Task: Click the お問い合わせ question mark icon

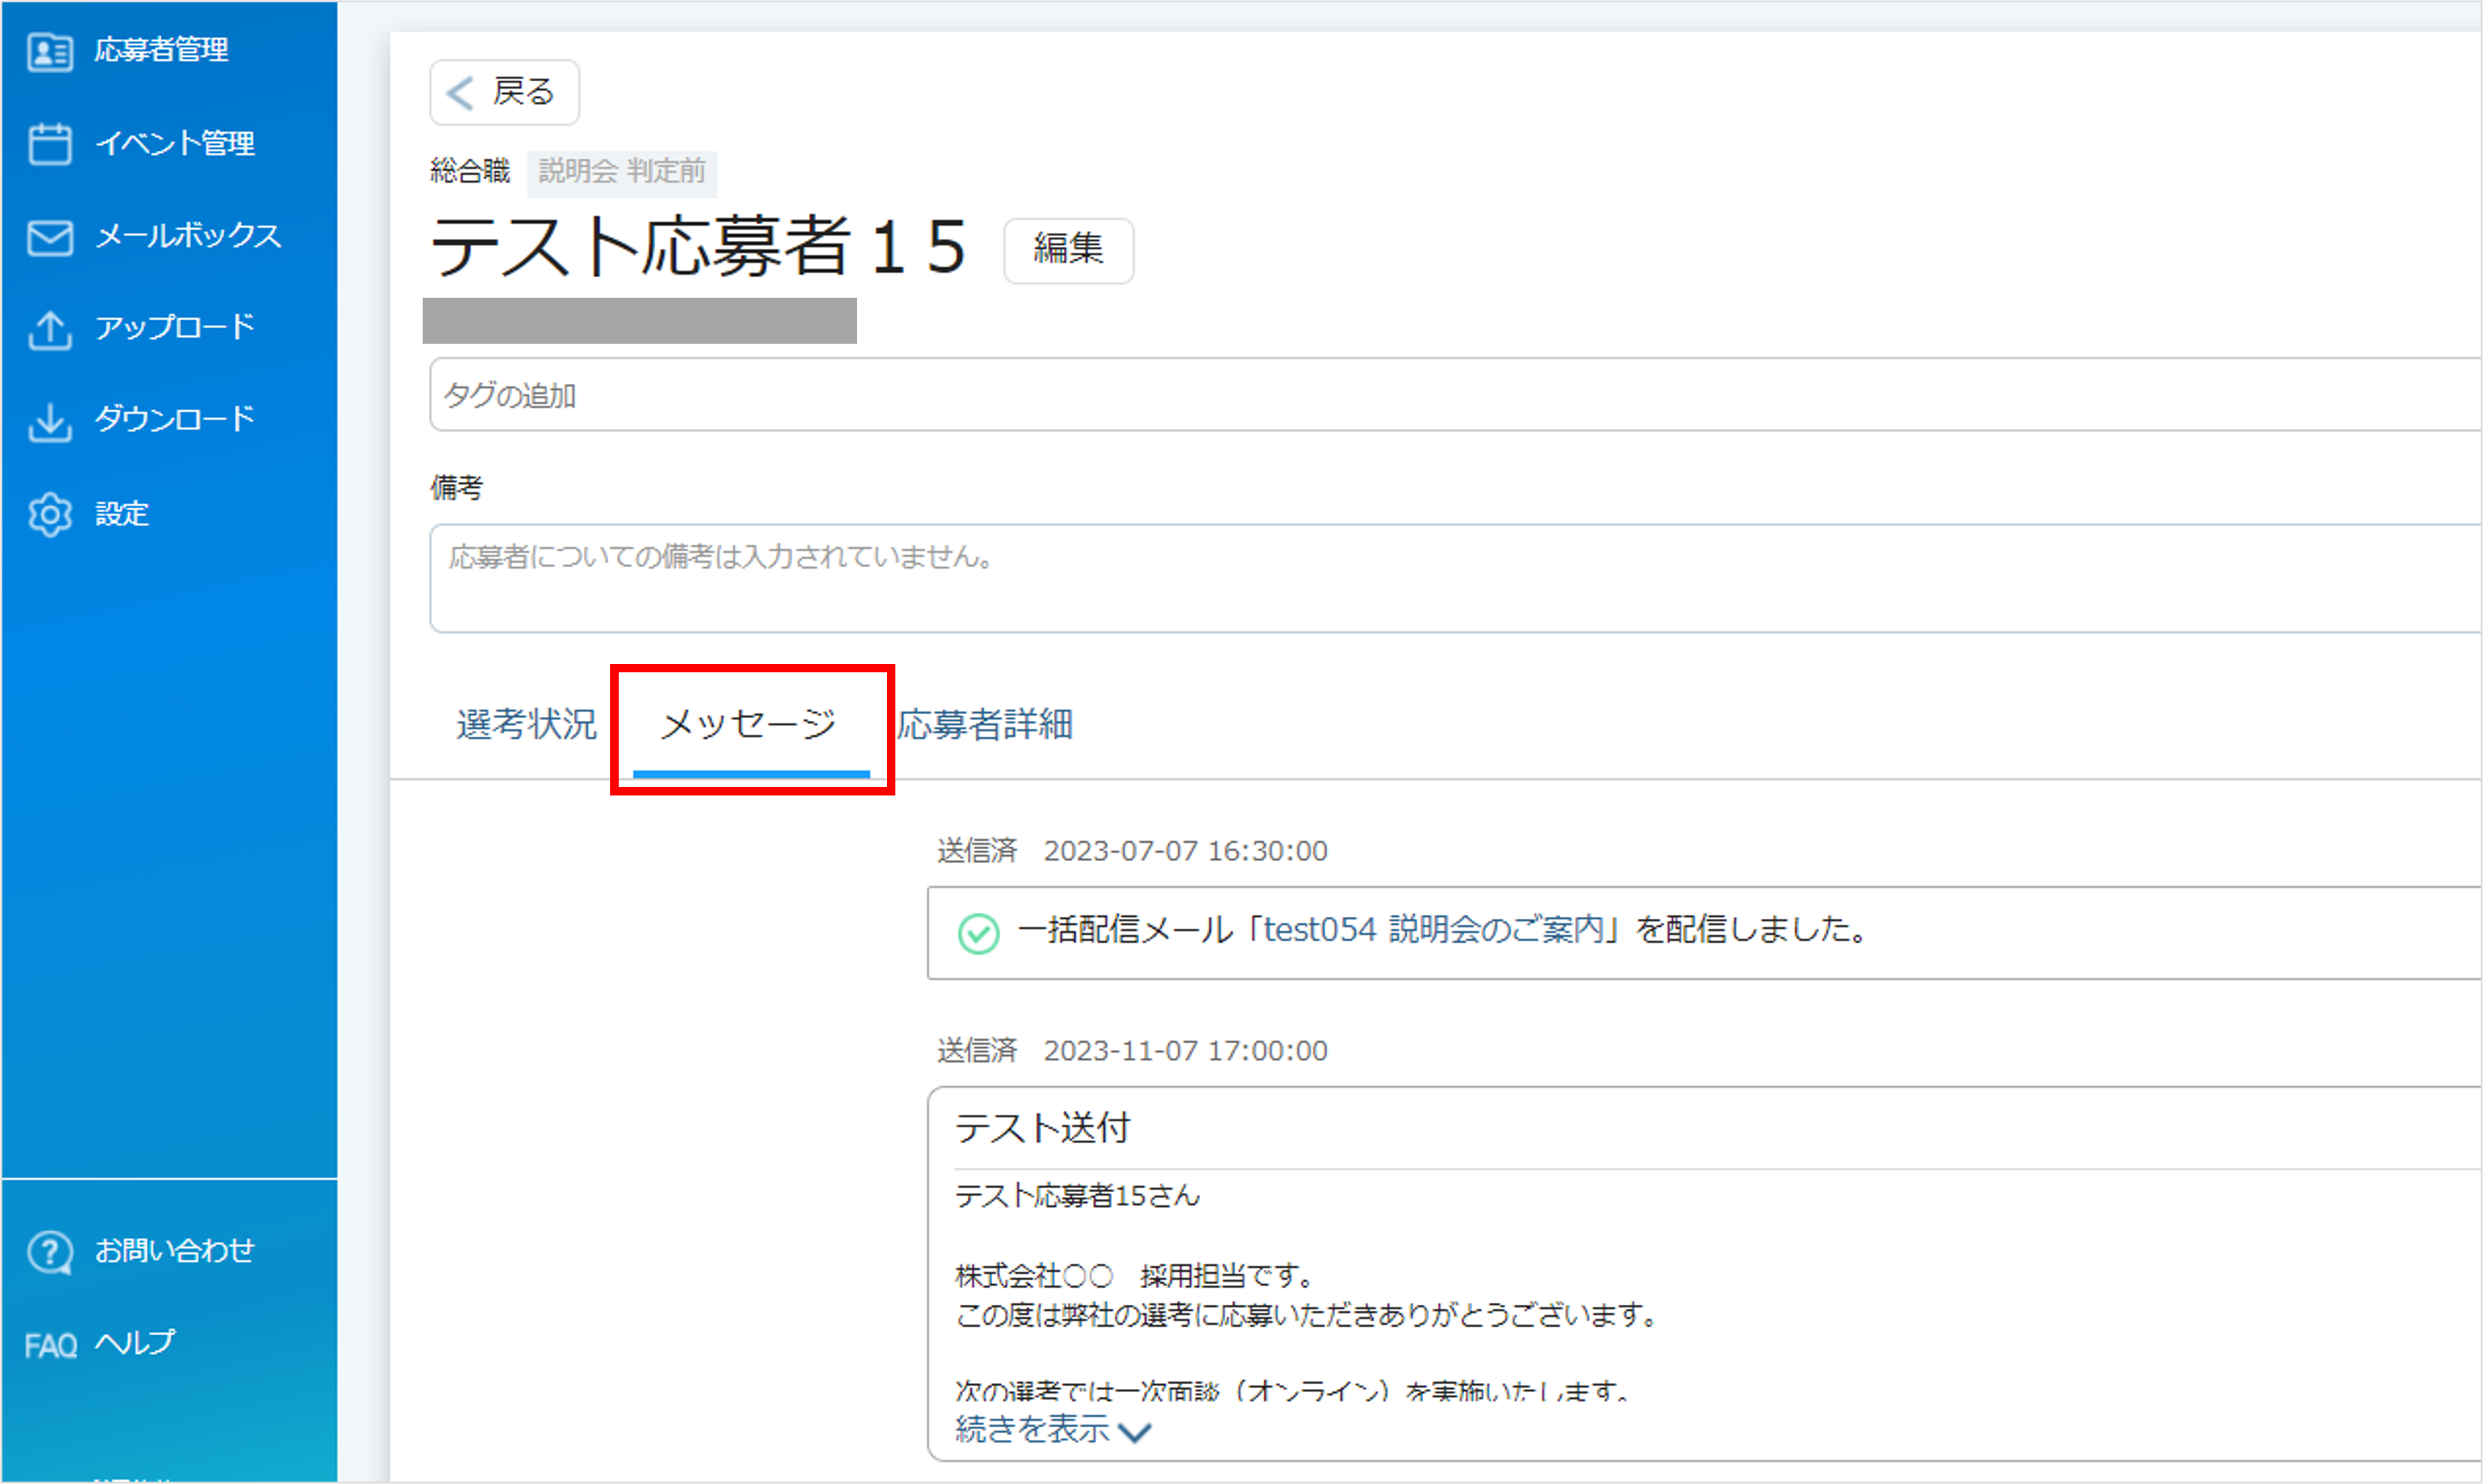Action: 50,1253
